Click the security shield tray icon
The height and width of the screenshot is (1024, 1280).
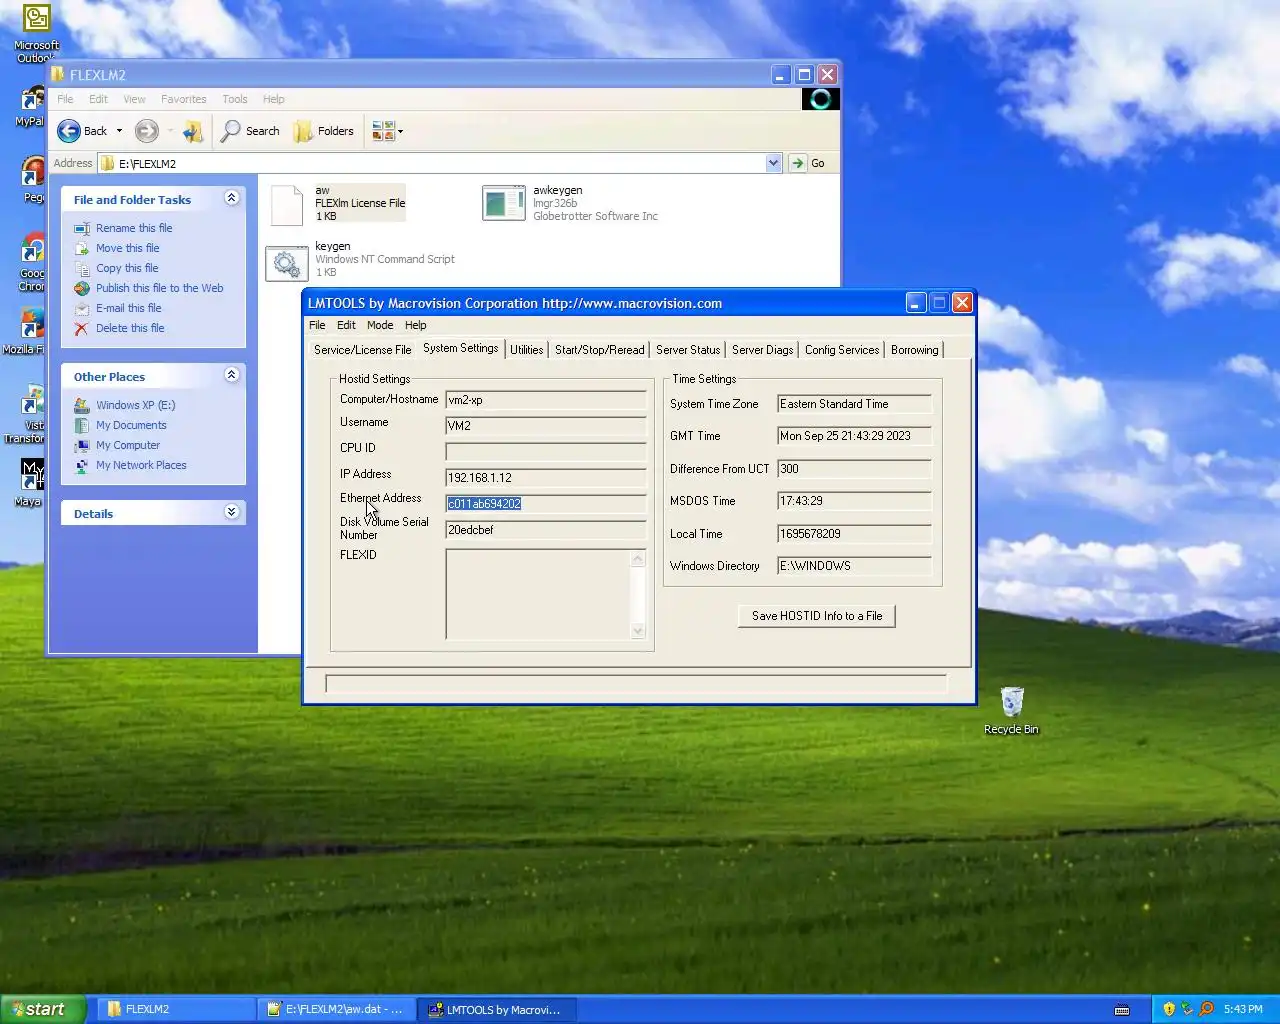(1169, 1009)
